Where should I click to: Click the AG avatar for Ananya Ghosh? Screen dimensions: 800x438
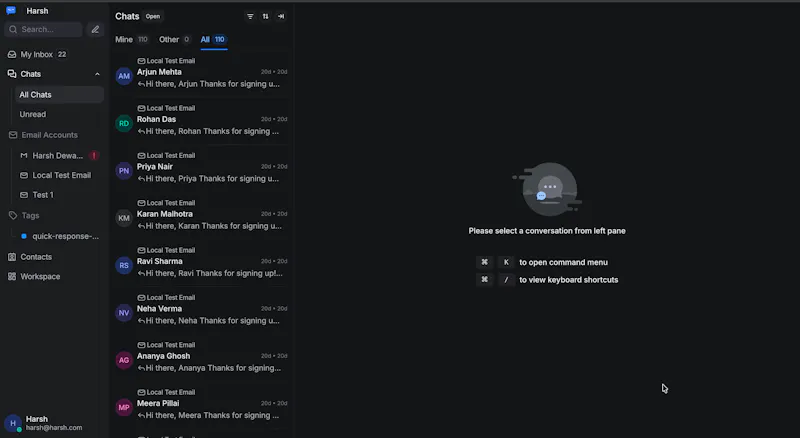pyautogui.click(x=124, y=360)
